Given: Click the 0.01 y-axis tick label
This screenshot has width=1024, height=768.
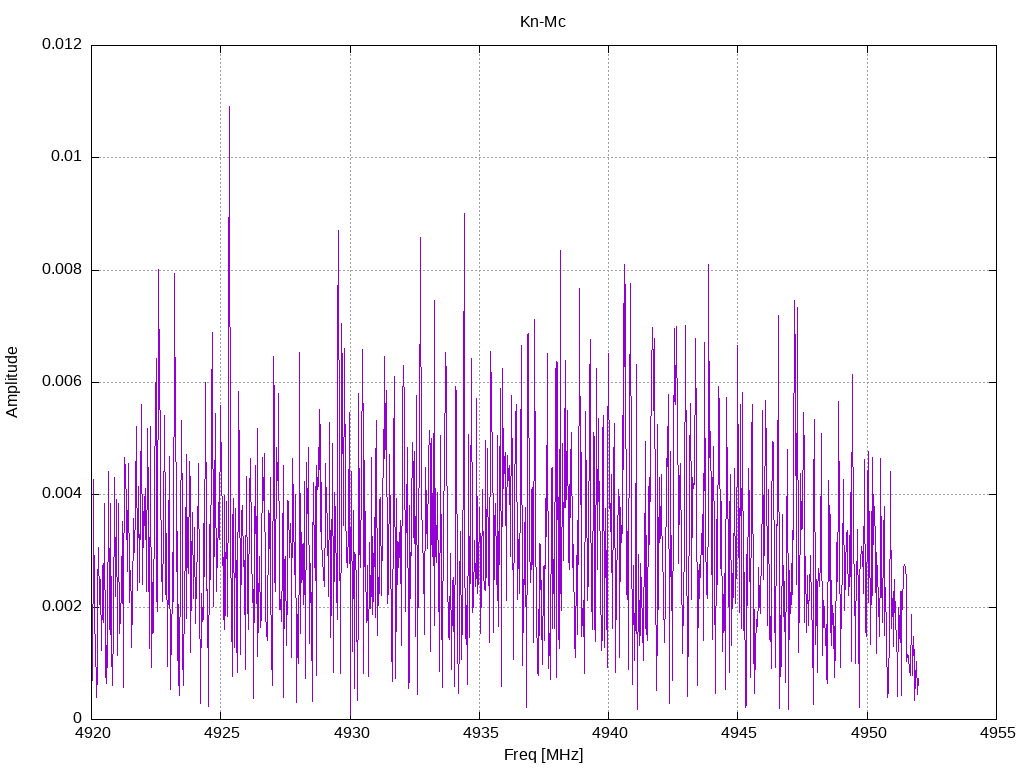Looking at the screenshot, I should click(67, 156).
